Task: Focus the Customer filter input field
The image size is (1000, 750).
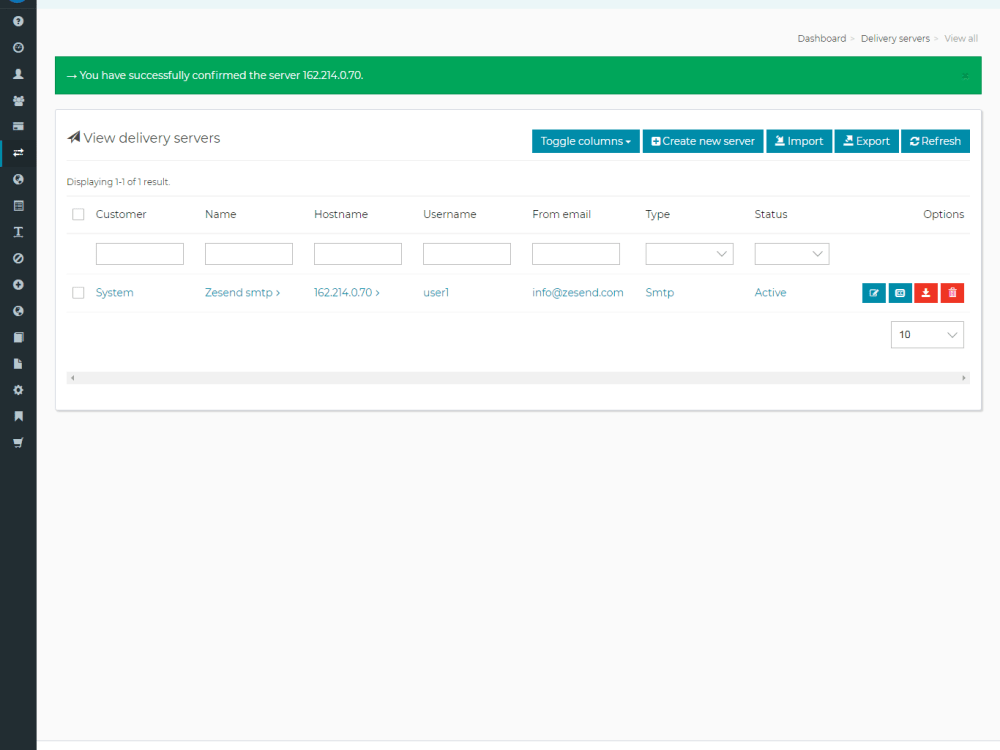Action: point(140,254)
